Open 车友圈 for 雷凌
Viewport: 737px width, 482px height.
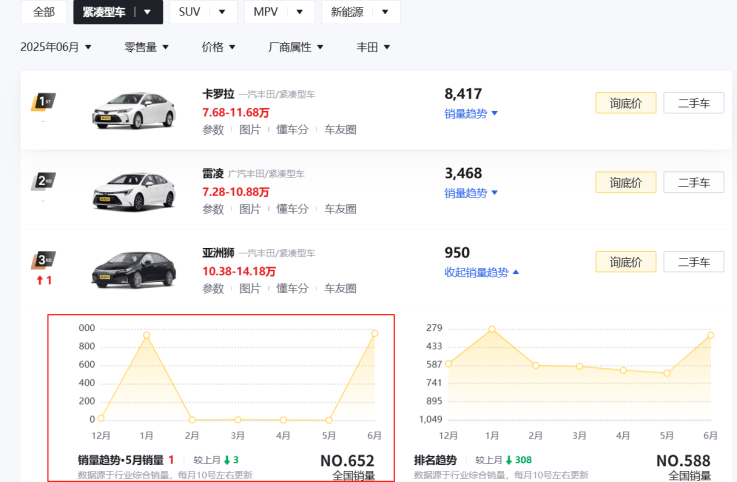tap(340, 209)
